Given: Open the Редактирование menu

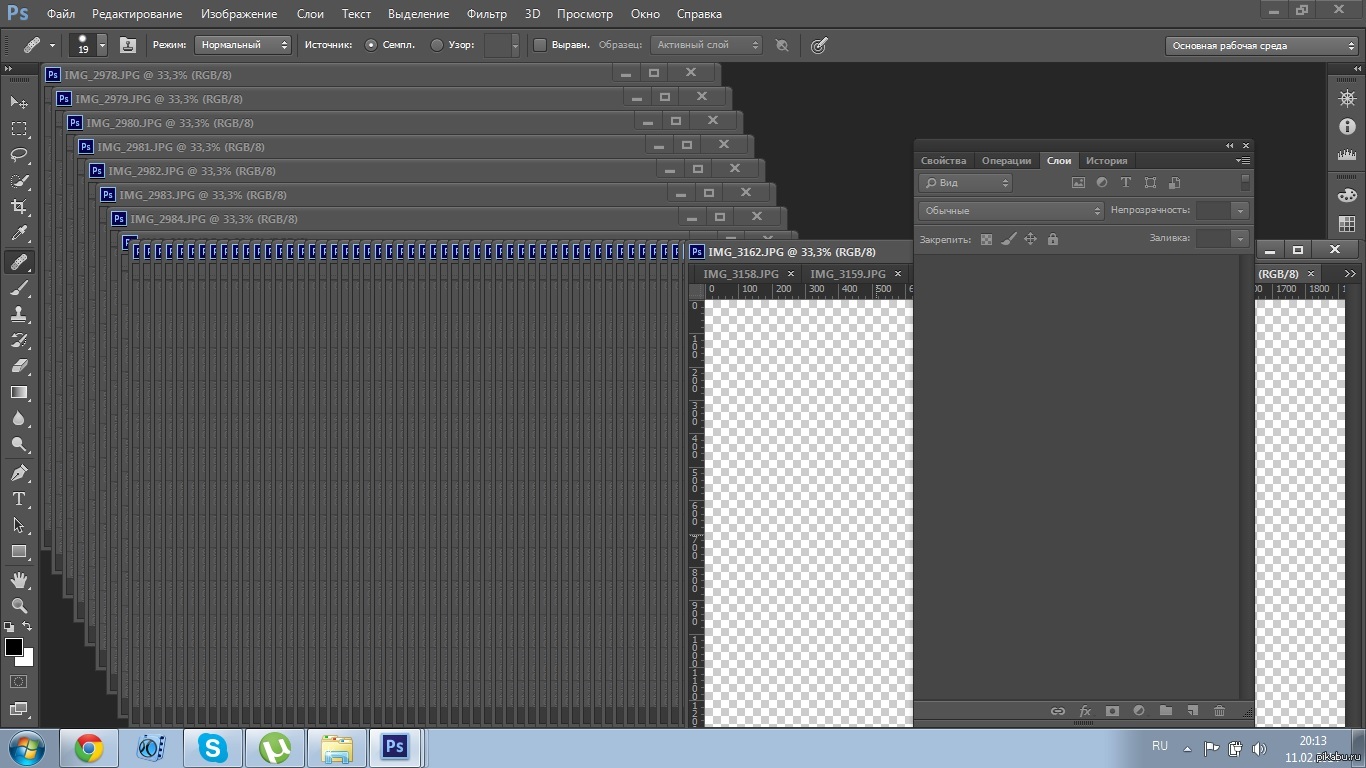Looking at the screenshot, I should point(137,14).
